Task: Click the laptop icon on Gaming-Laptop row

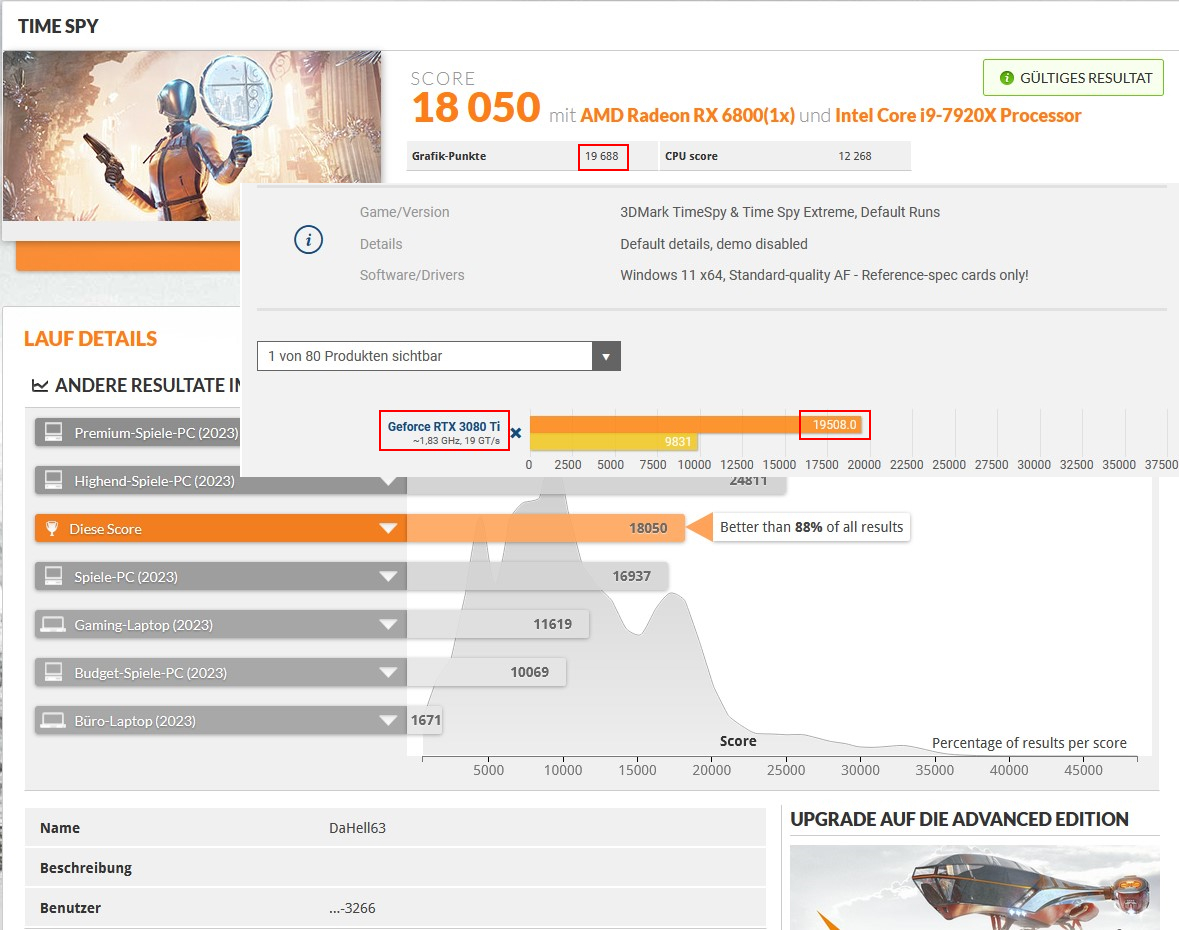Action: click(53, 625)
